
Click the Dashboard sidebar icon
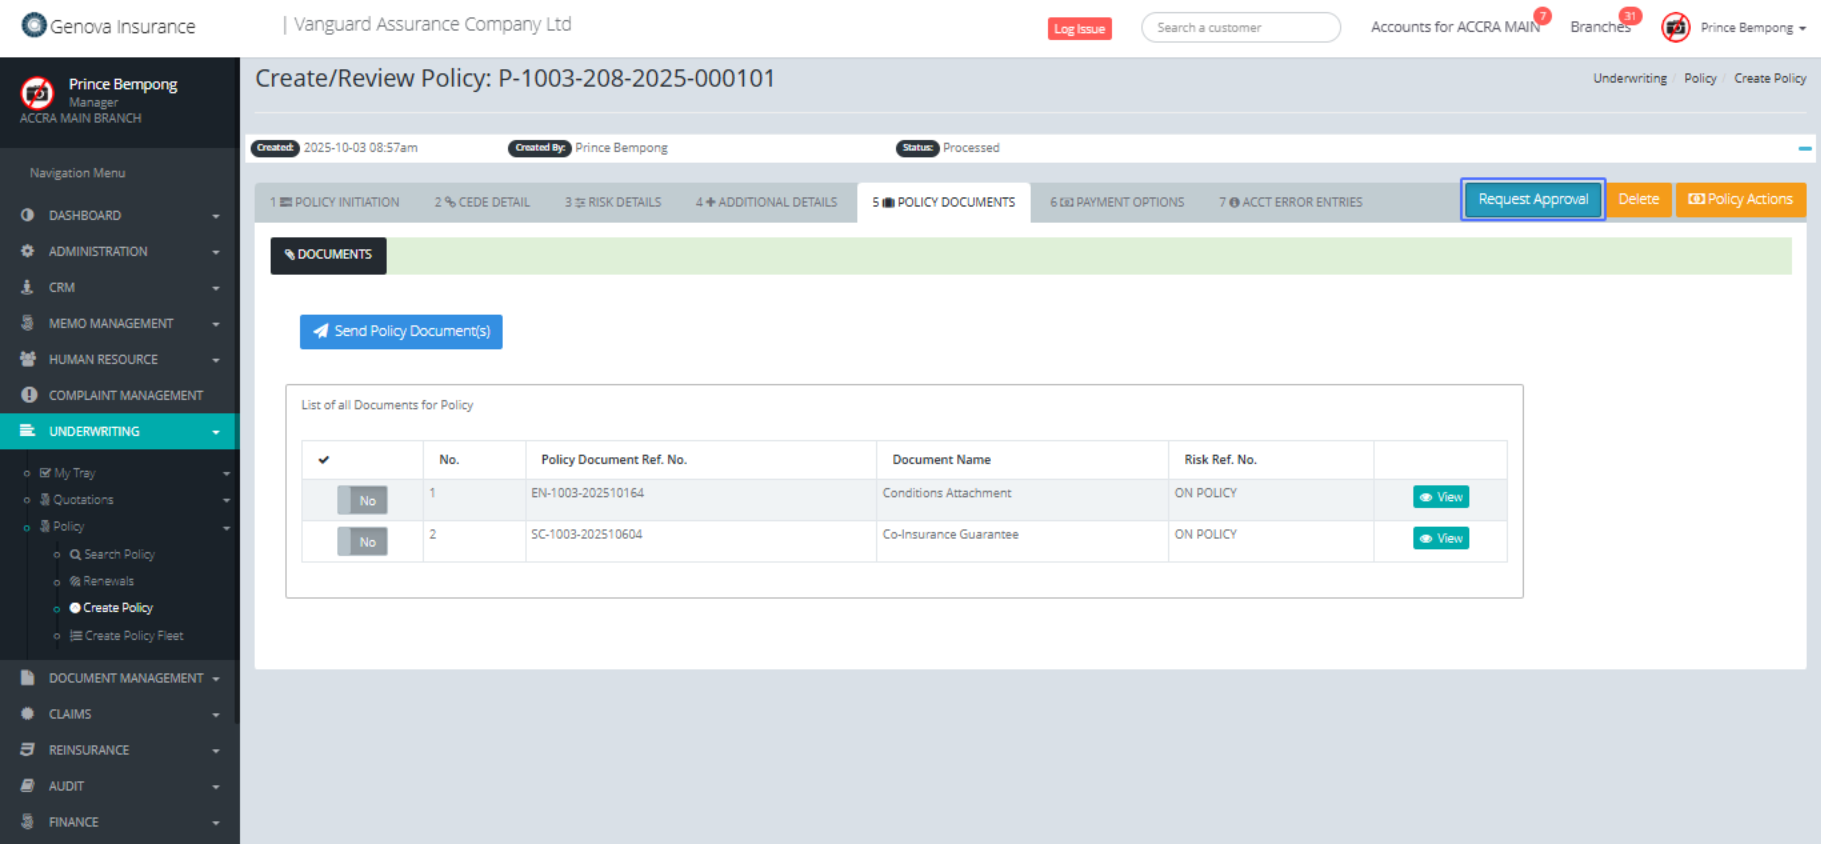tap(28, 215)
